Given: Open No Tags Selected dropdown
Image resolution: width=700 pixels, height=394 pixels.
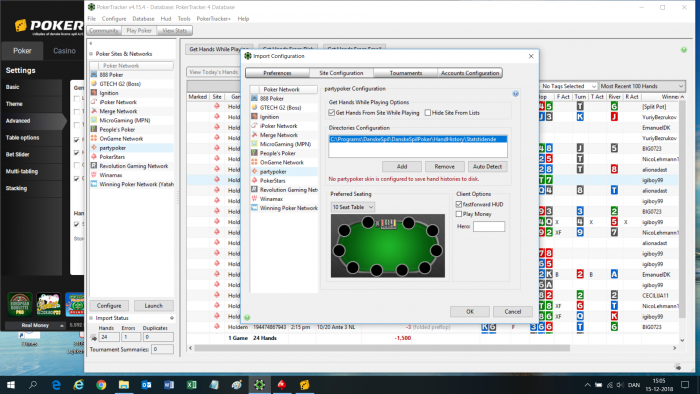Looking at the screenshot, I should tap(568, 86).
